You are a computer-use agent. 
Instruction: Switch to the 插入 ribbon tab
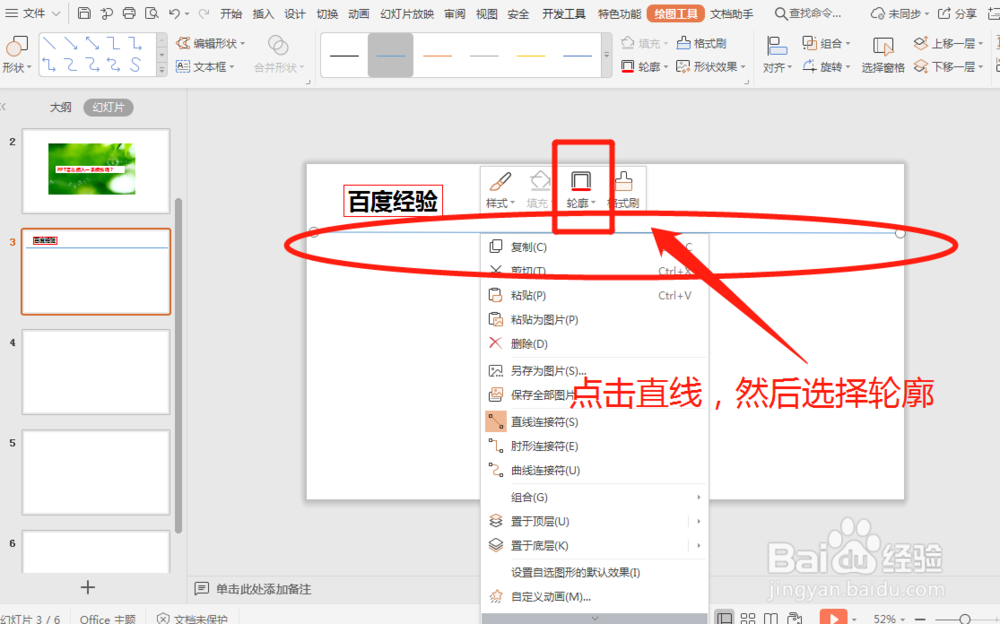(263, 13)
